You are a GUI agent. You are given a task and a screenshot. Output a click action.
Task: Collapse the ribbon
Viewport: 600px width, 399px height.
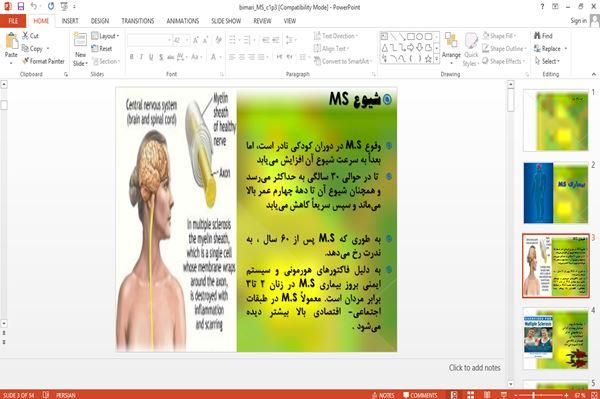(593, 74)
